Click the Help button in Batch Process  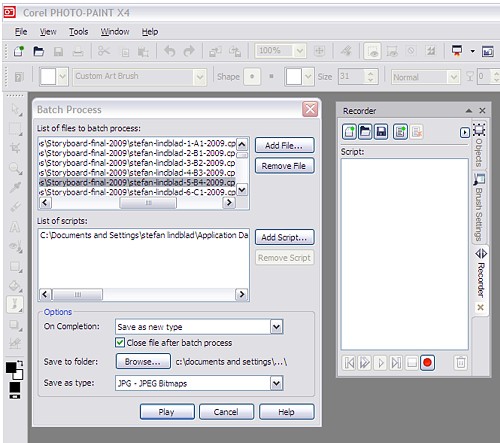click(286, 412)
